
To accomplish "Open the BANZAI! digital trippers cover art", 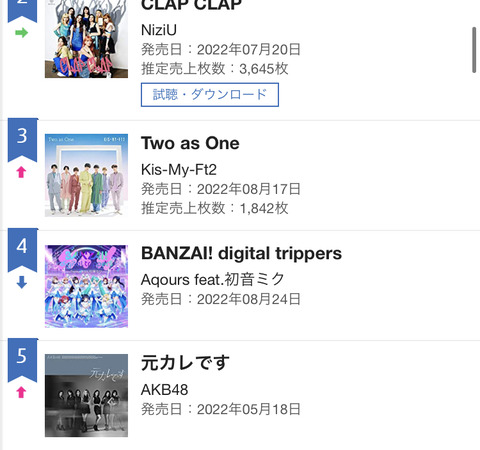I will pyautogui.click(x=86, y=286).
